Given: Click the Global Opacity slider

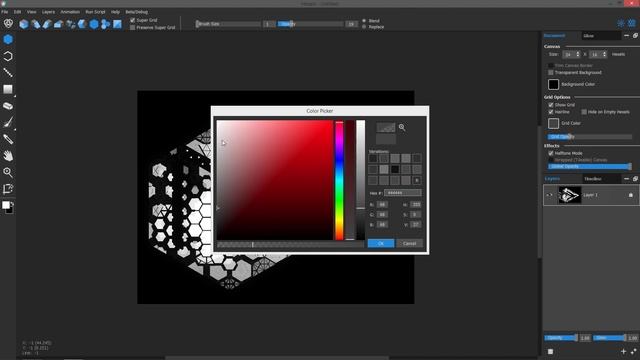Looking at the screenshot, I should [590, 167].
